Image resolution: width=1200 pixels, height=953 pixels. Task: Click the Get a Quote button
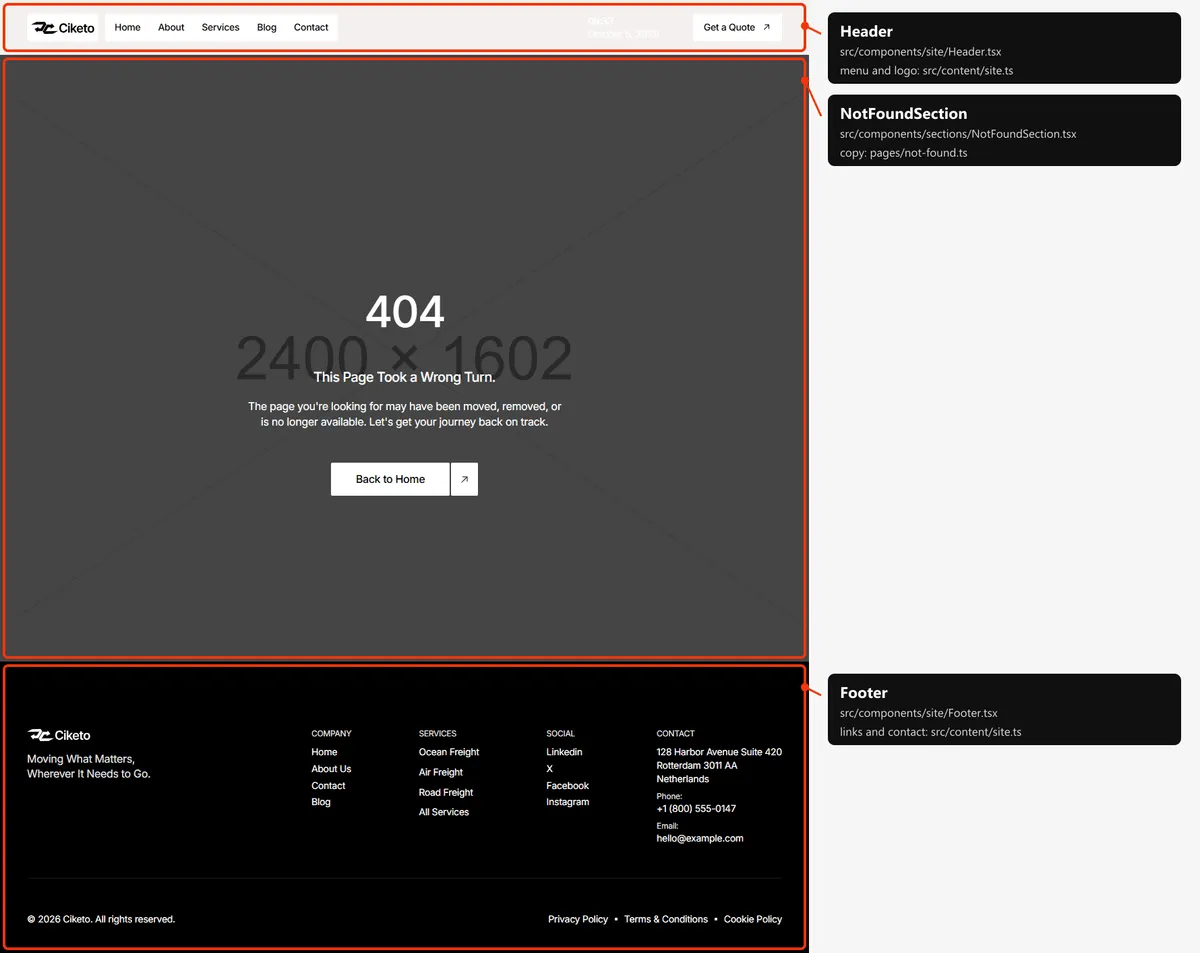737,28
